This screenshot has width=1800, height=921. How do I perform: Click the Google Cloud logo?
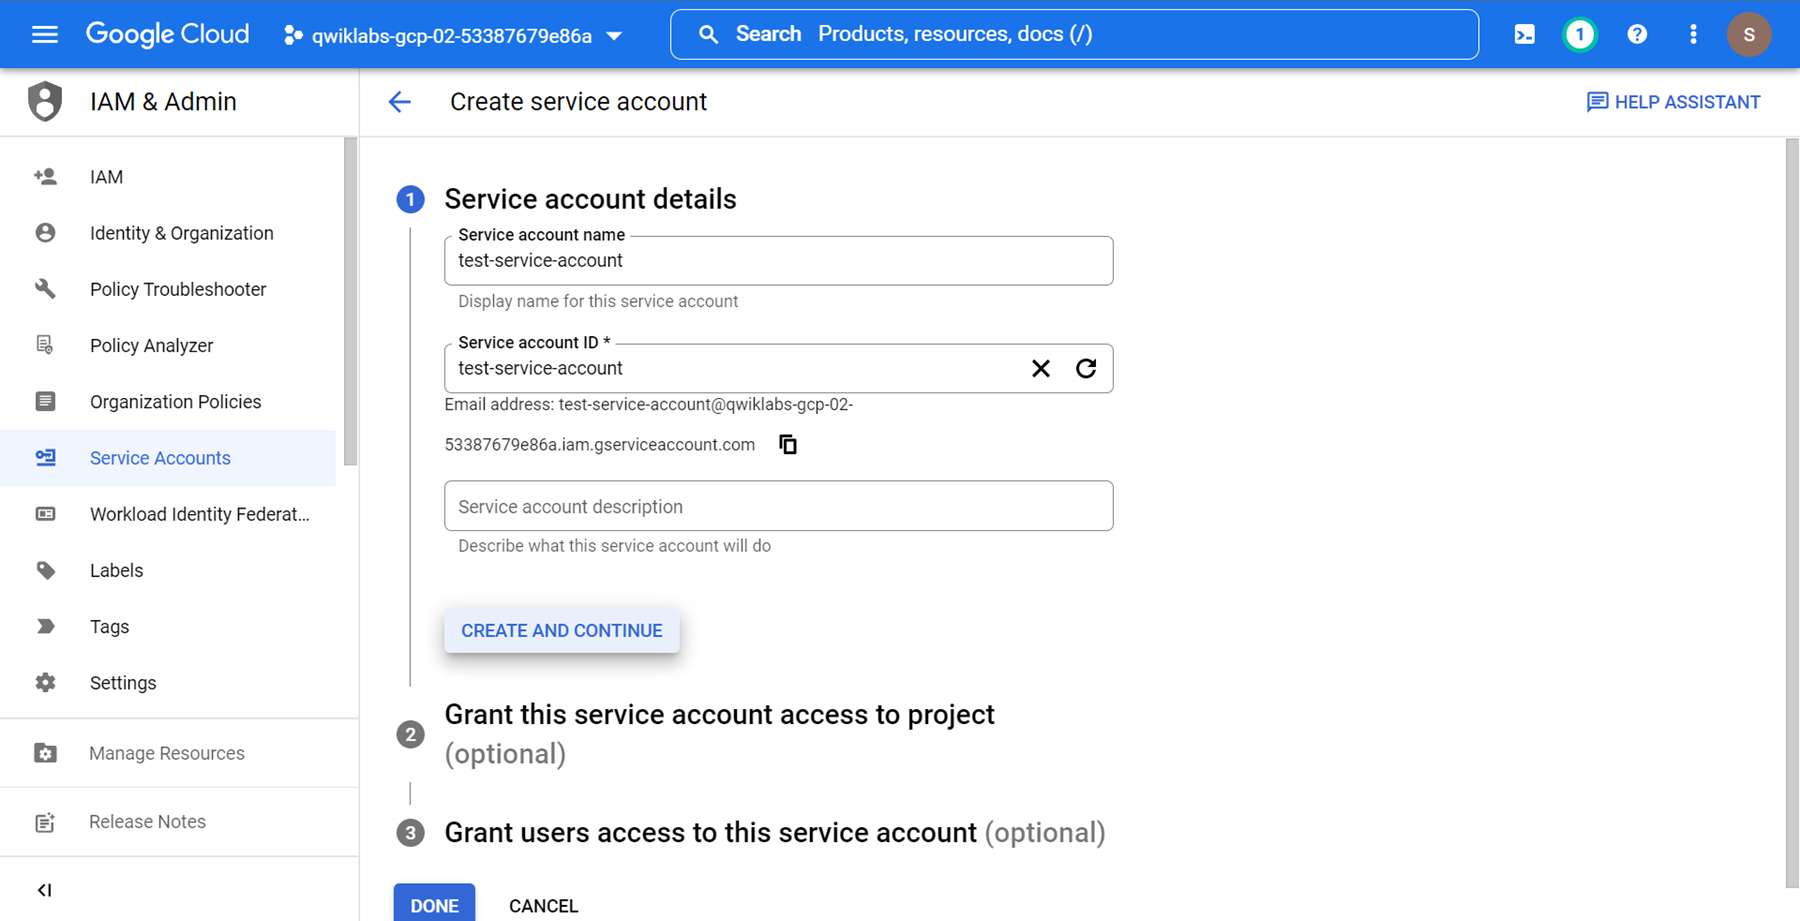[x=167, y=35]
